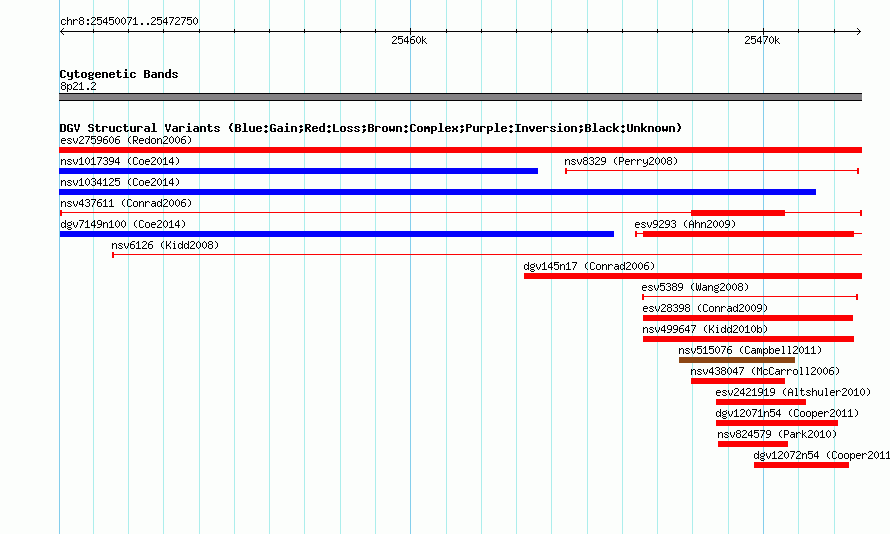
Task: Select the esv28398 red loss bar
Action: coord(748,318)
